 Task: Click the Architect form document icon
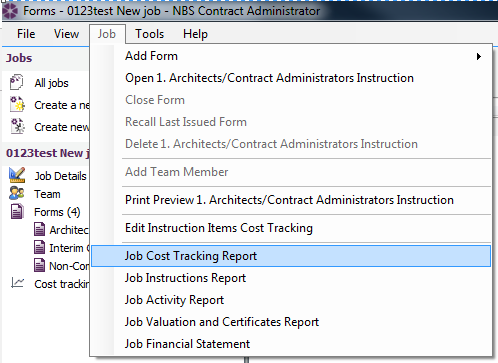point(39,230)
